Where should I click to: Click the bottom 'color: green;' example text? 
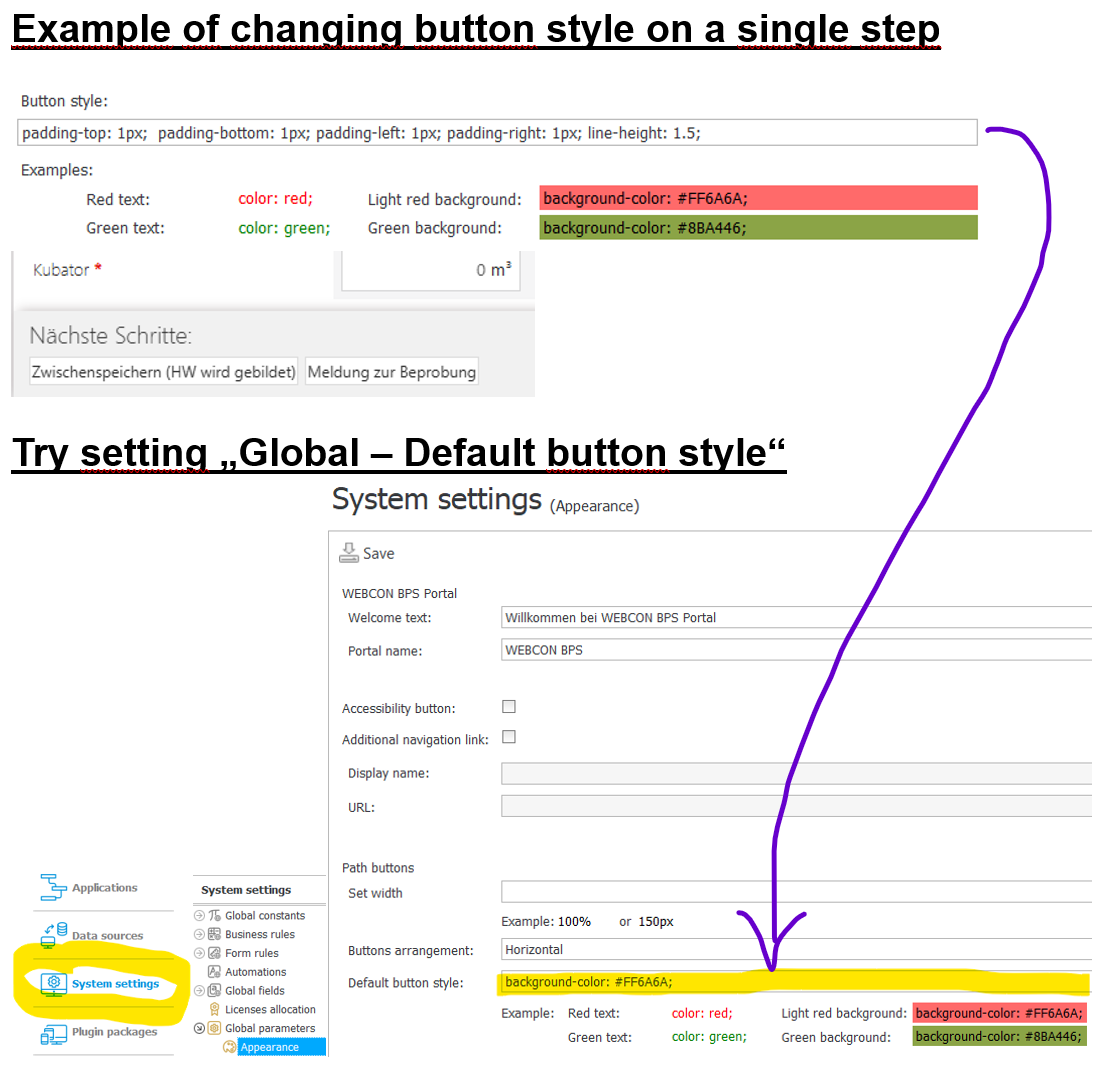pos(709,1036)
